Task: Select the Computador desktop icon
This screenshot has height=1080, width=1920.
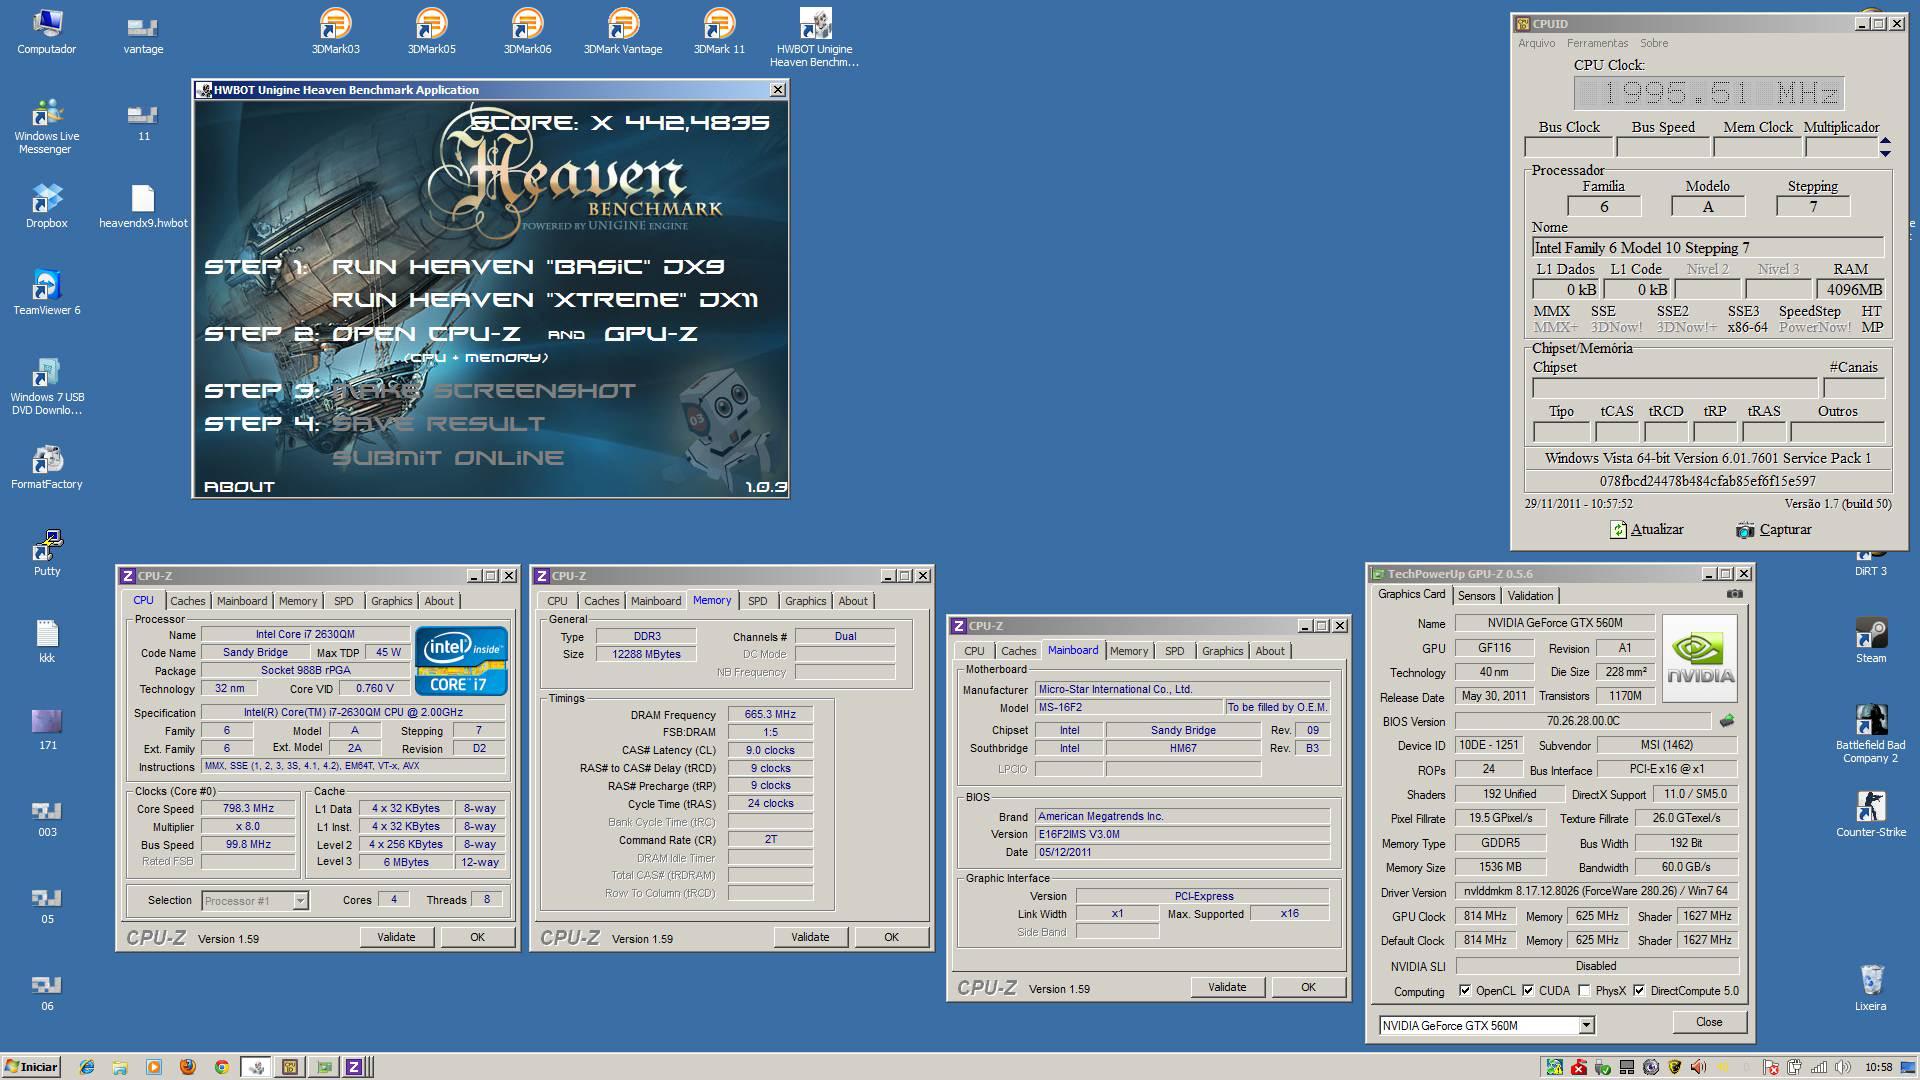Action: click(47, 30)
